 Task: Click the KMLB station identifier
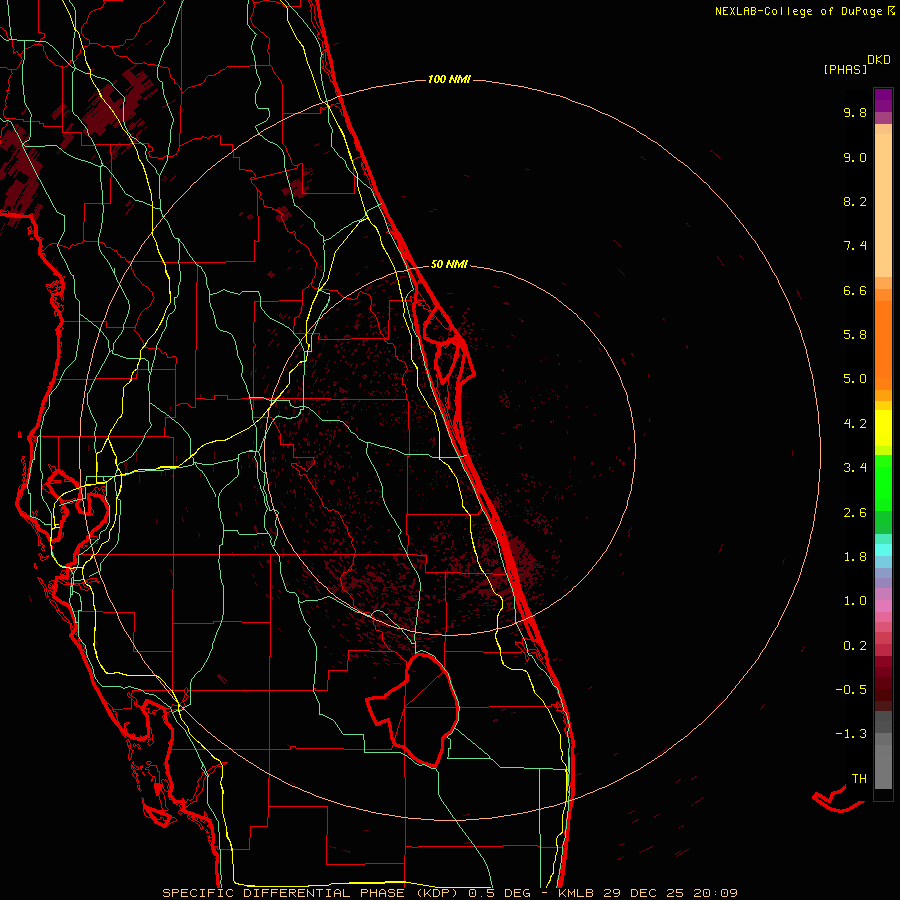coord(575,893)
